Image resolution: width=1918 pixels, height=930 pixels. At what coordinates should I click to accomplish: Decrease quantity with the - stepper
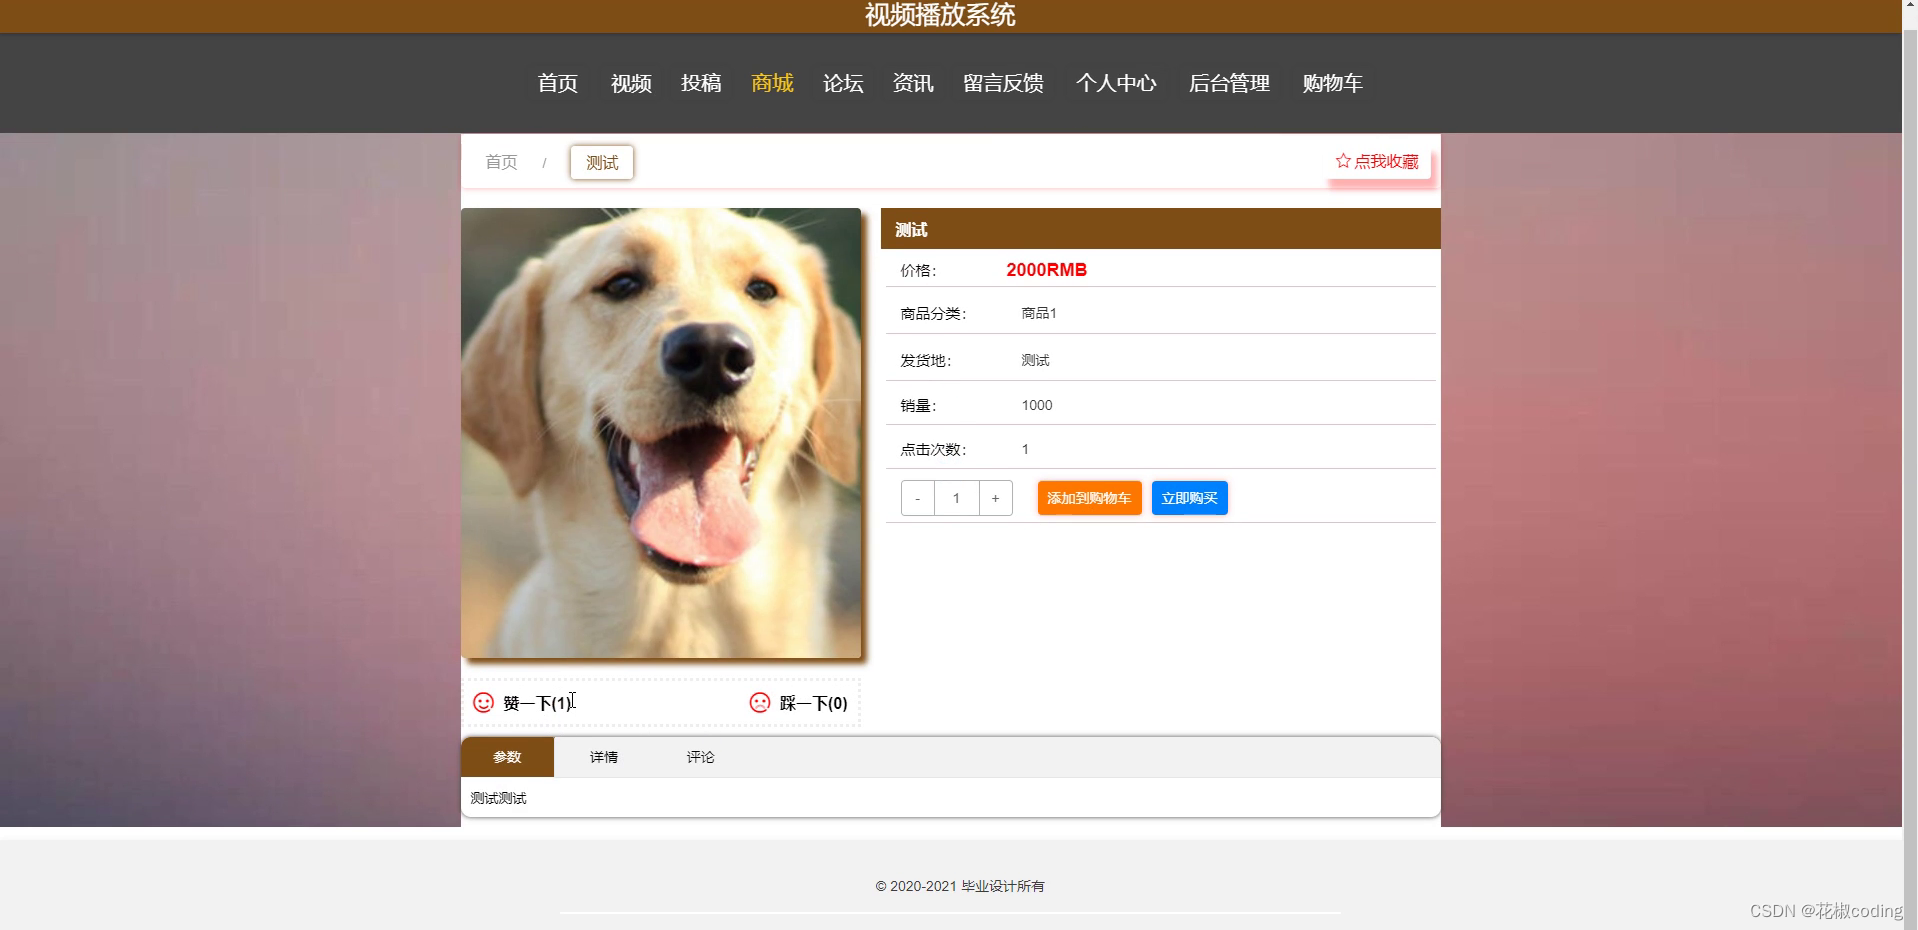tap(916, 498)
